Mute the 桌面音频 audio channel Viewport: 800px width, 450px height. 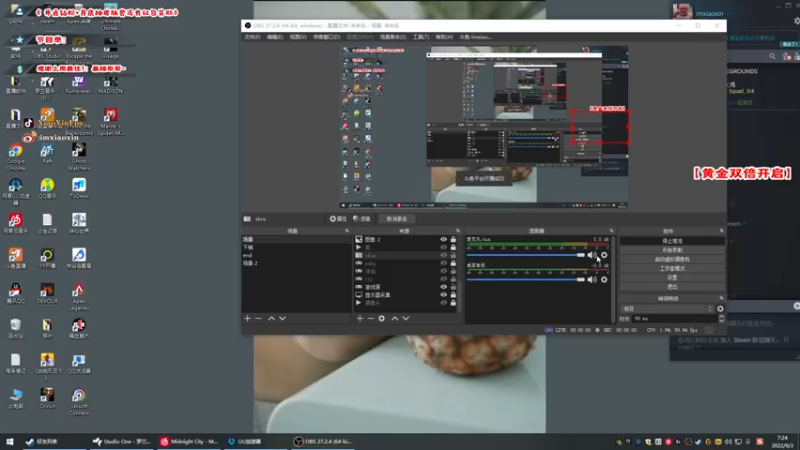(x=592, y=280)
